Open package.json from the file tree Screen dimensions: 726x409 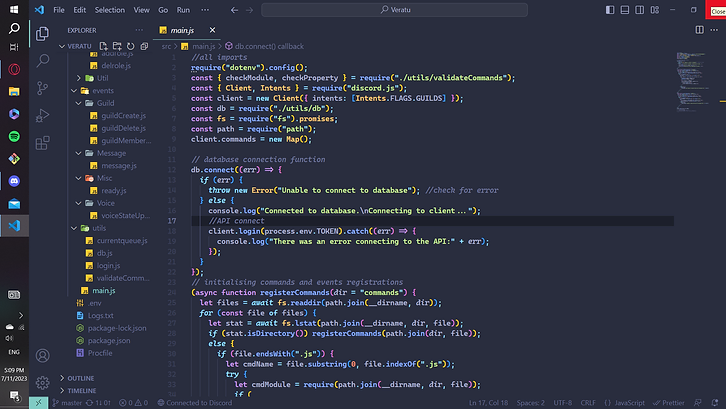click(109, 340)
